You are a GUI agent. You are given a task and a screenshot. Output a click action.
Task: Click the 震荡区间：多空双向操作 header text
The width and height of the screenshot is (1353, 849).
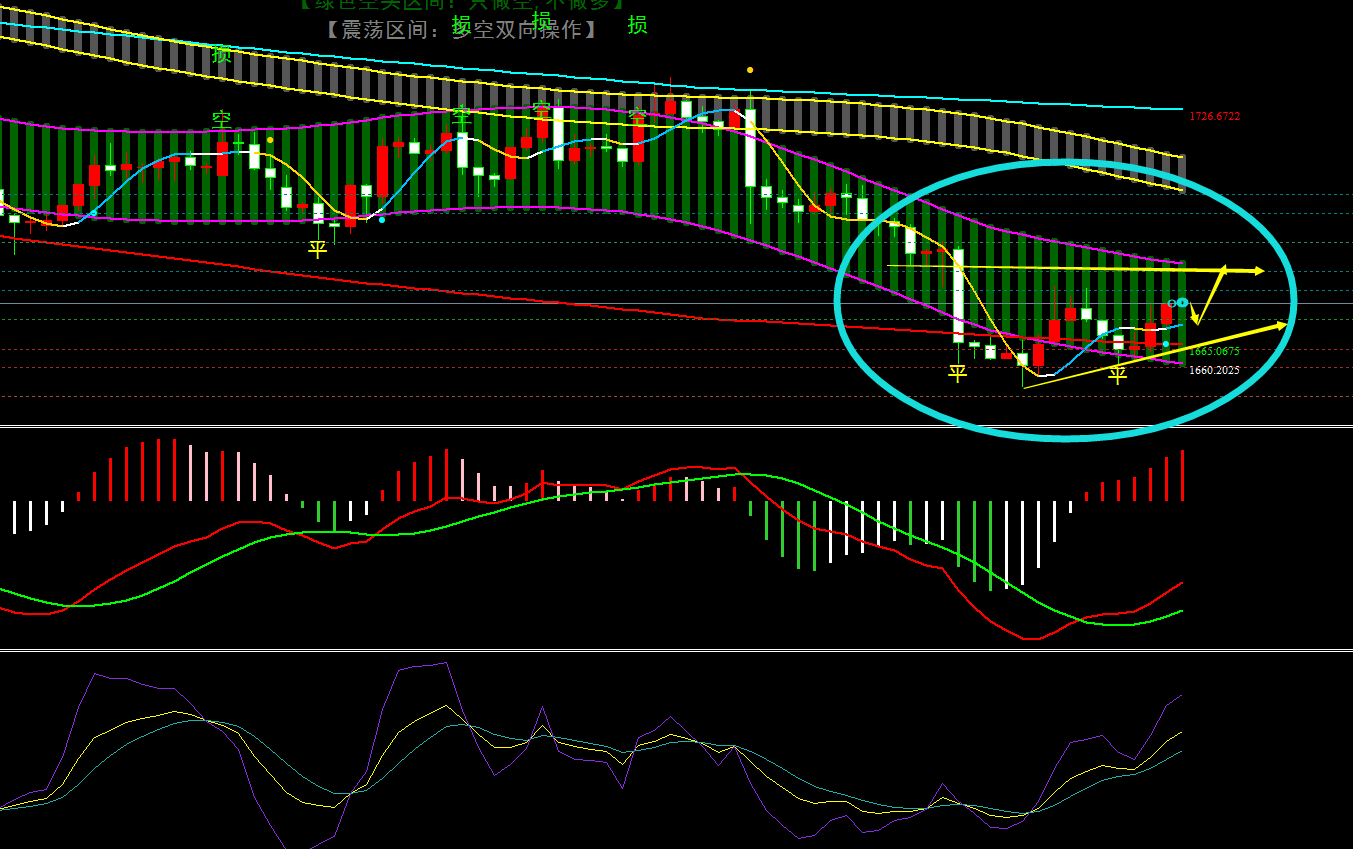tap(461, 29)
